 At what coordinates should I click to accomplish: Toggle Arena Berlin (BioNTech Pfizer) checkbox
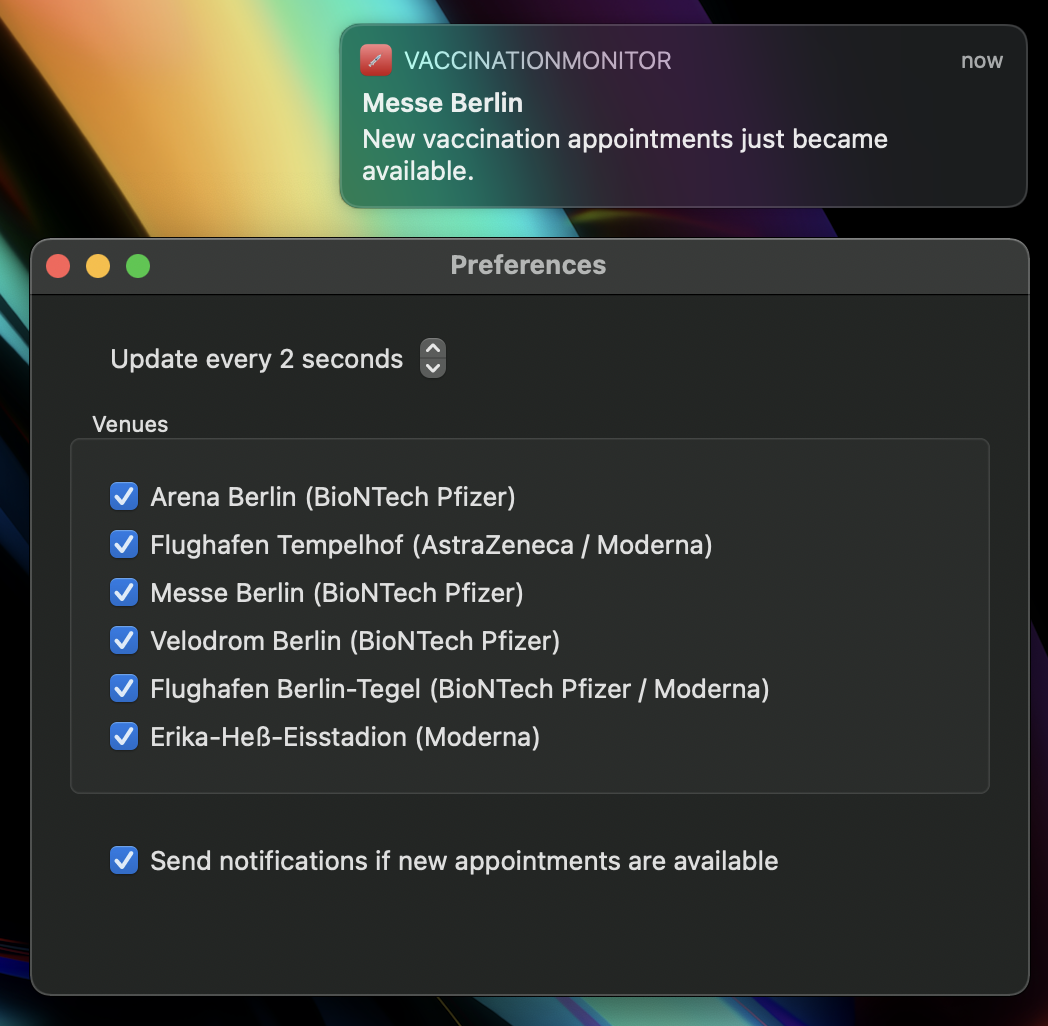click(124, 497)
